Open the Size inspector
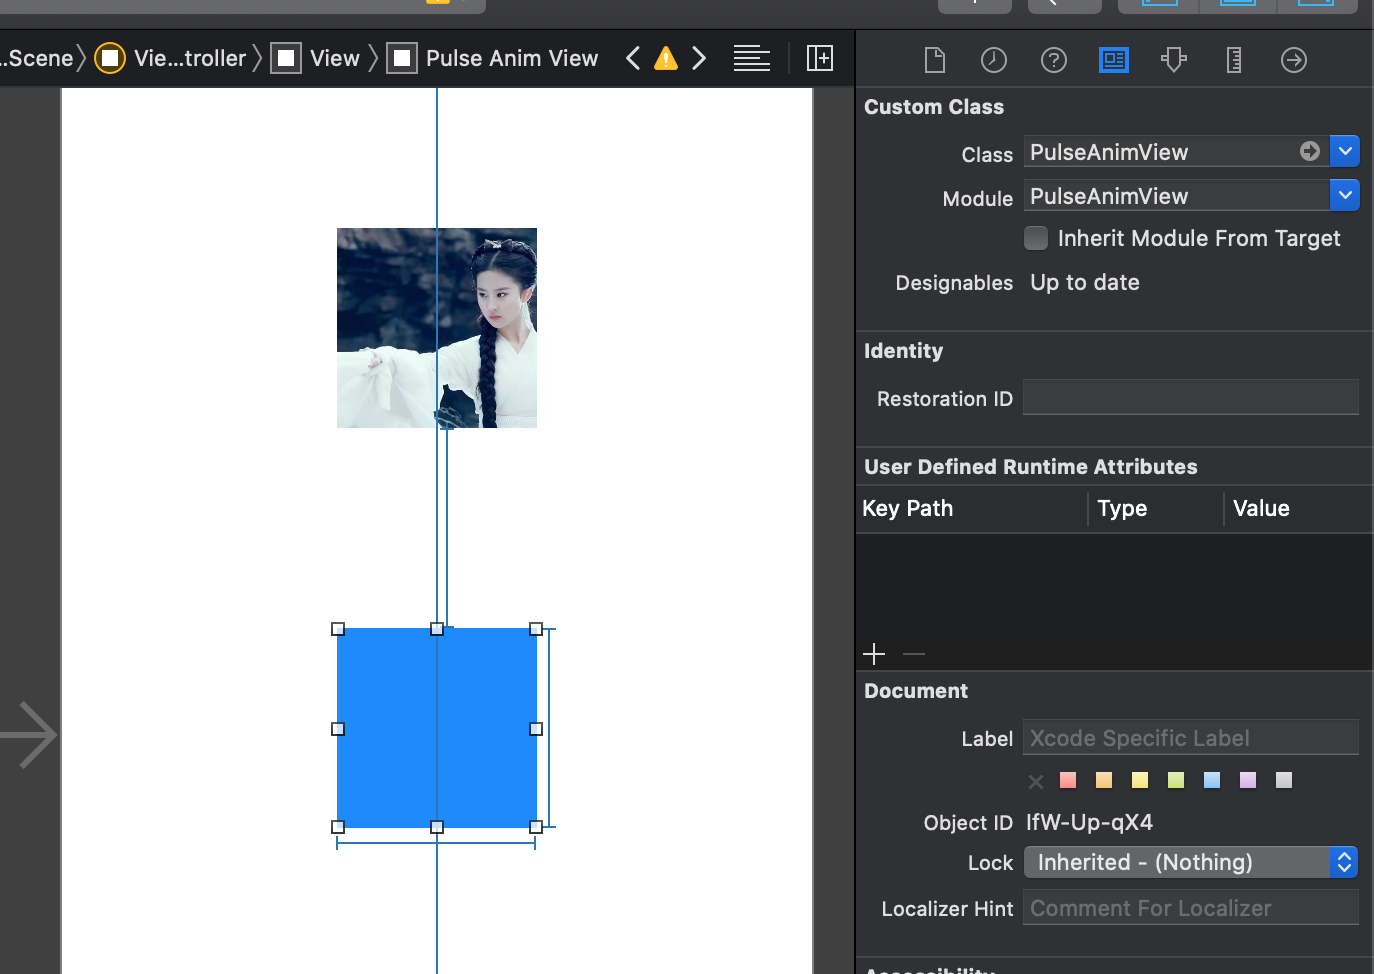The width and height of the screenshot is (1374, 974). pyautogui.click(x=1233, y=59)
